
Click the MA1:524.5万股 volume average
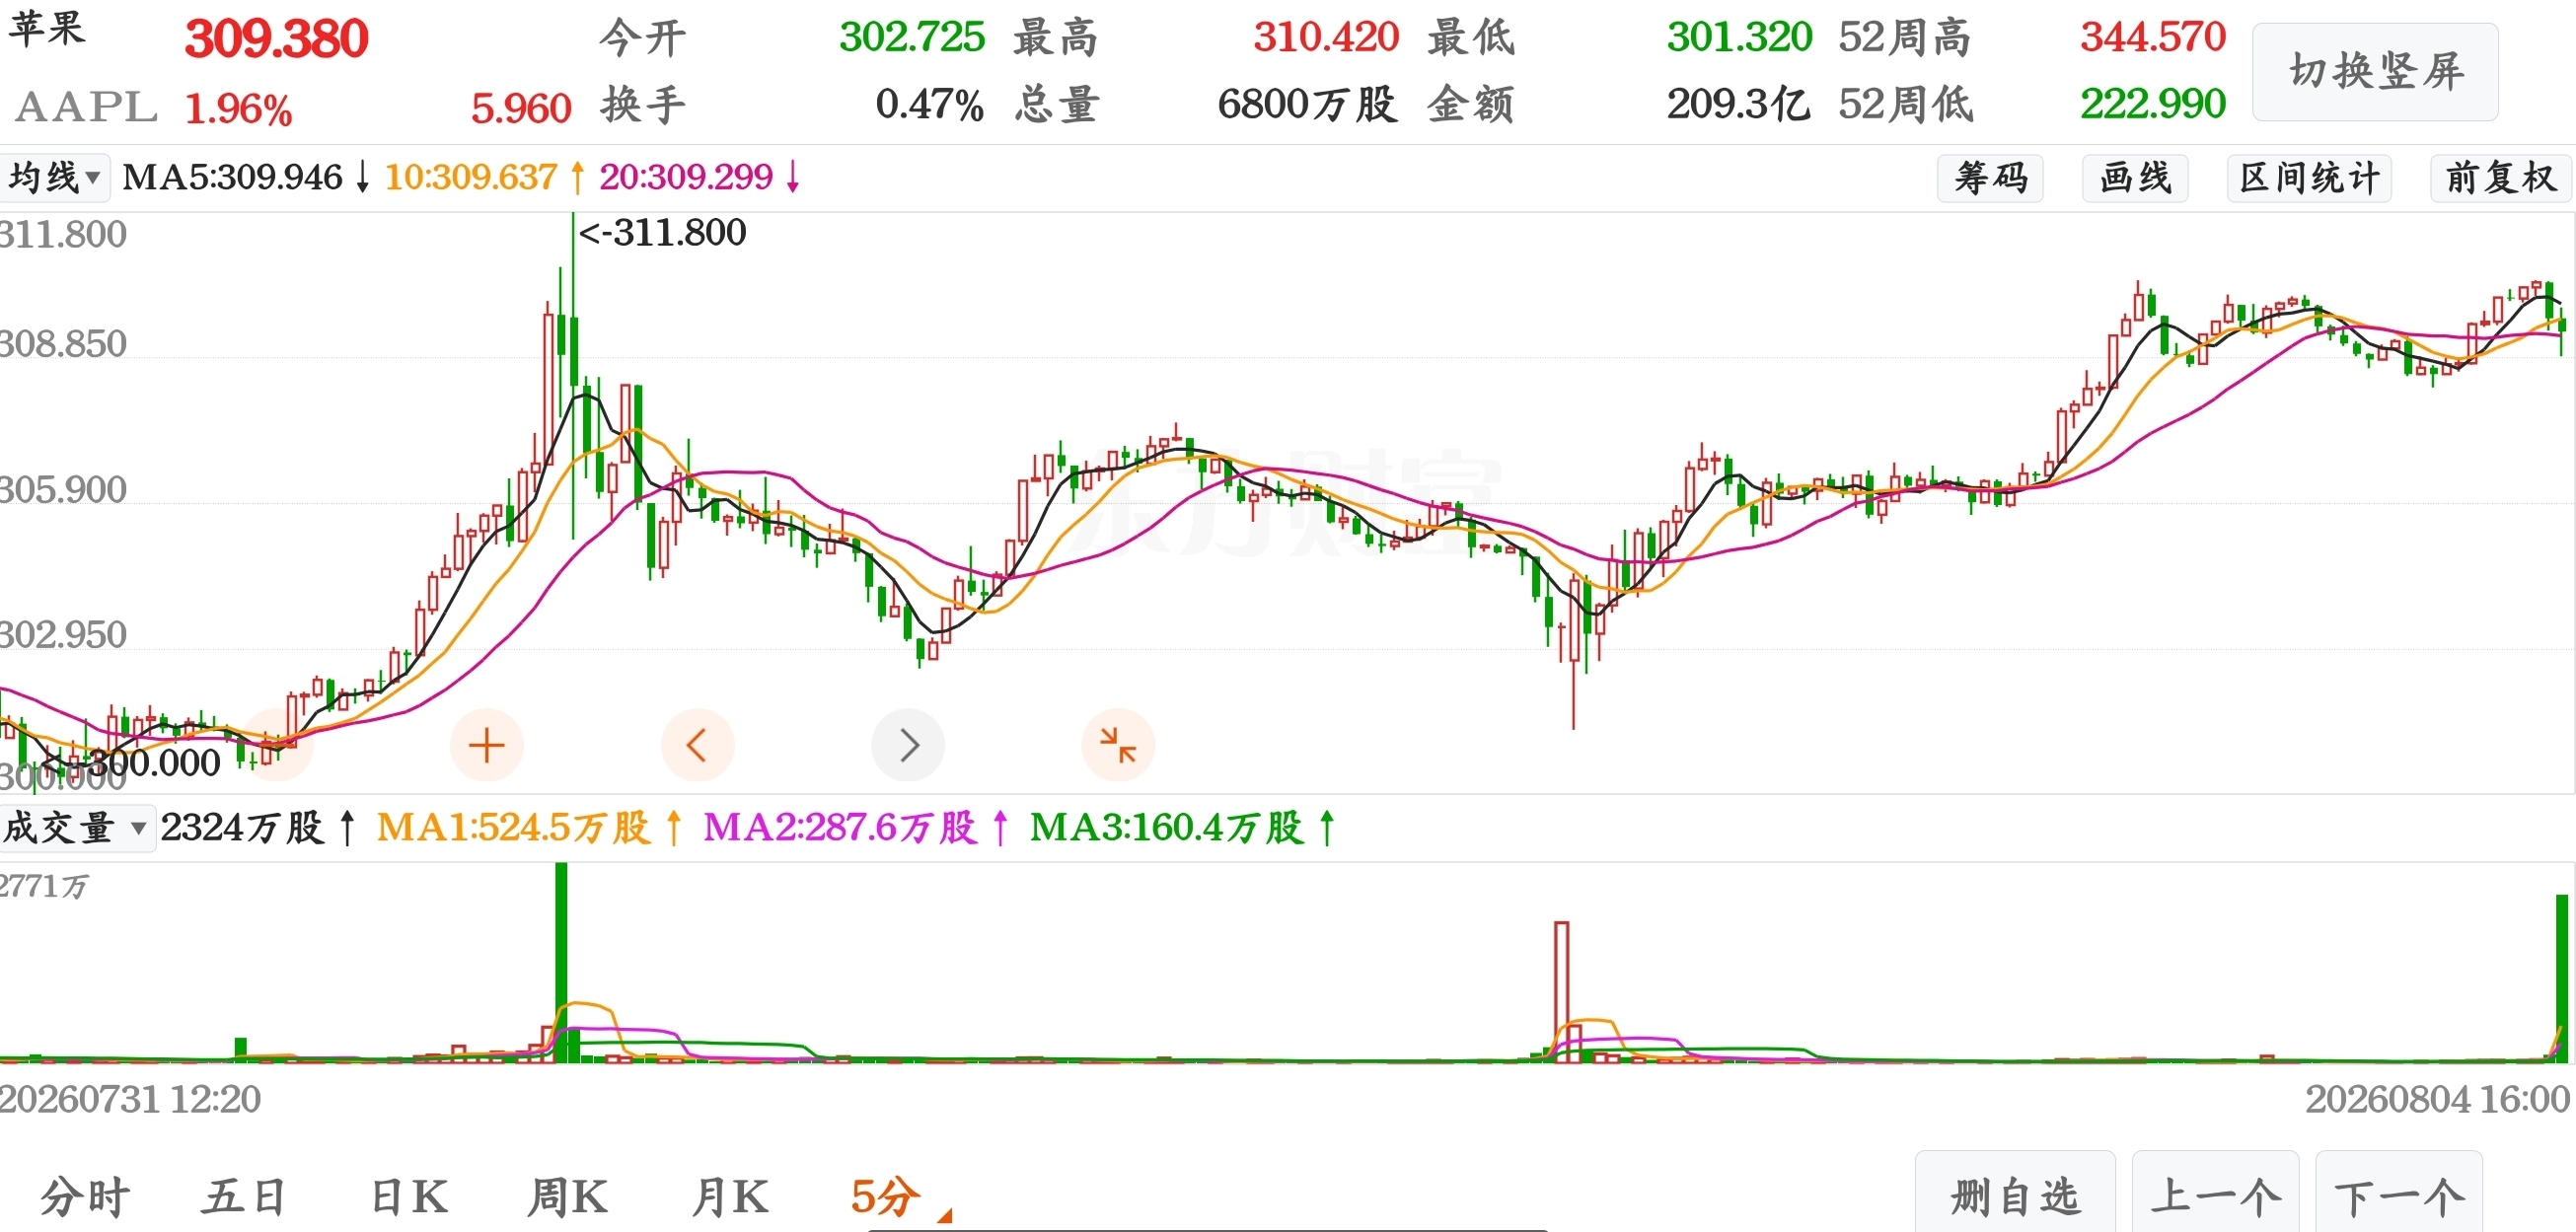[513, 828]
